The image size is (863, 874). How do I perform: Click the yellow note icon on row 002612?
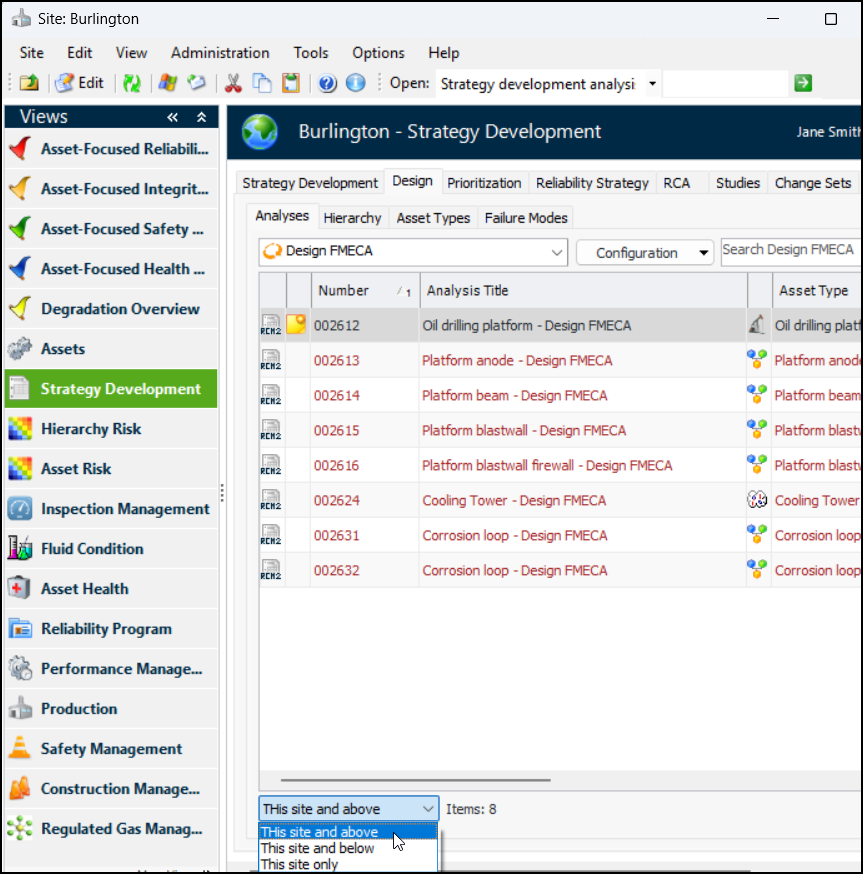(x=297, y=325)
